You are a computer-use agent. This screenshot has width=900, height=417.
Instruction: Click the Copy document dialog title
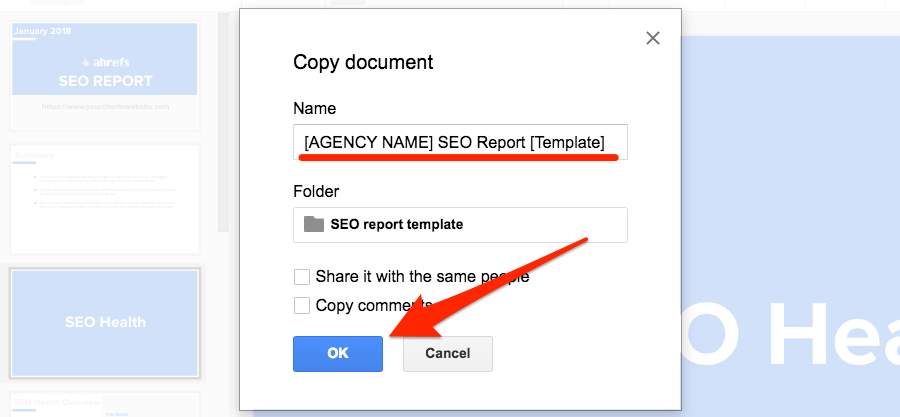click(x=363, y=62)
